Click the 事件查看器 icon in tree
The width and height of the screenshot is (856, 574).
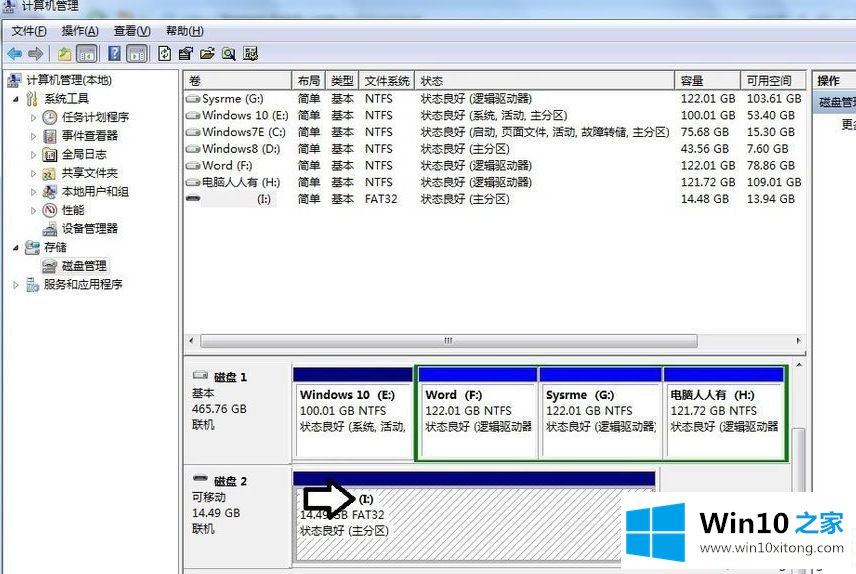(x=50, y=135)
